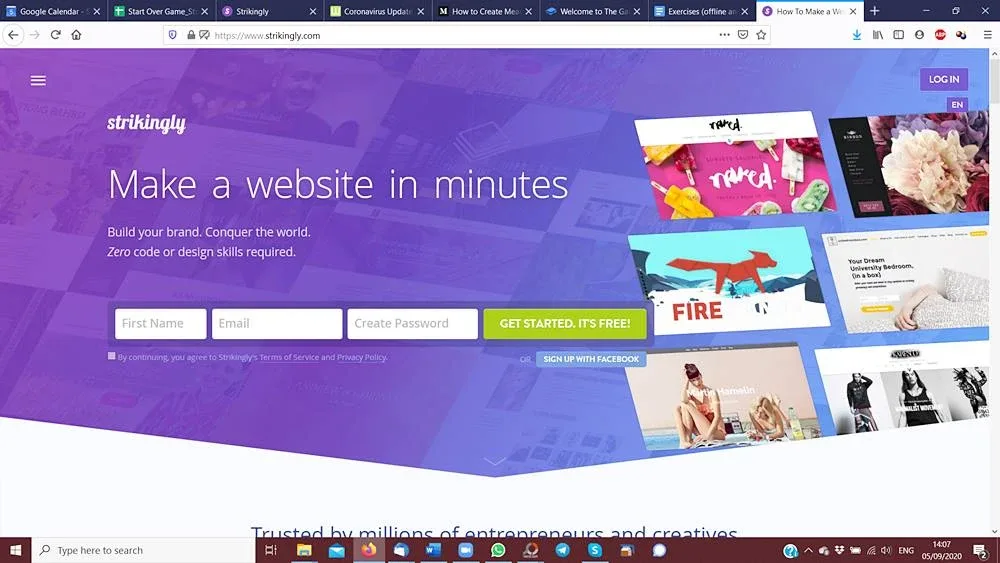This screenshot has height=563, width=1000.
Task: Bookmark this page with the star
Action: pos(761,35)
